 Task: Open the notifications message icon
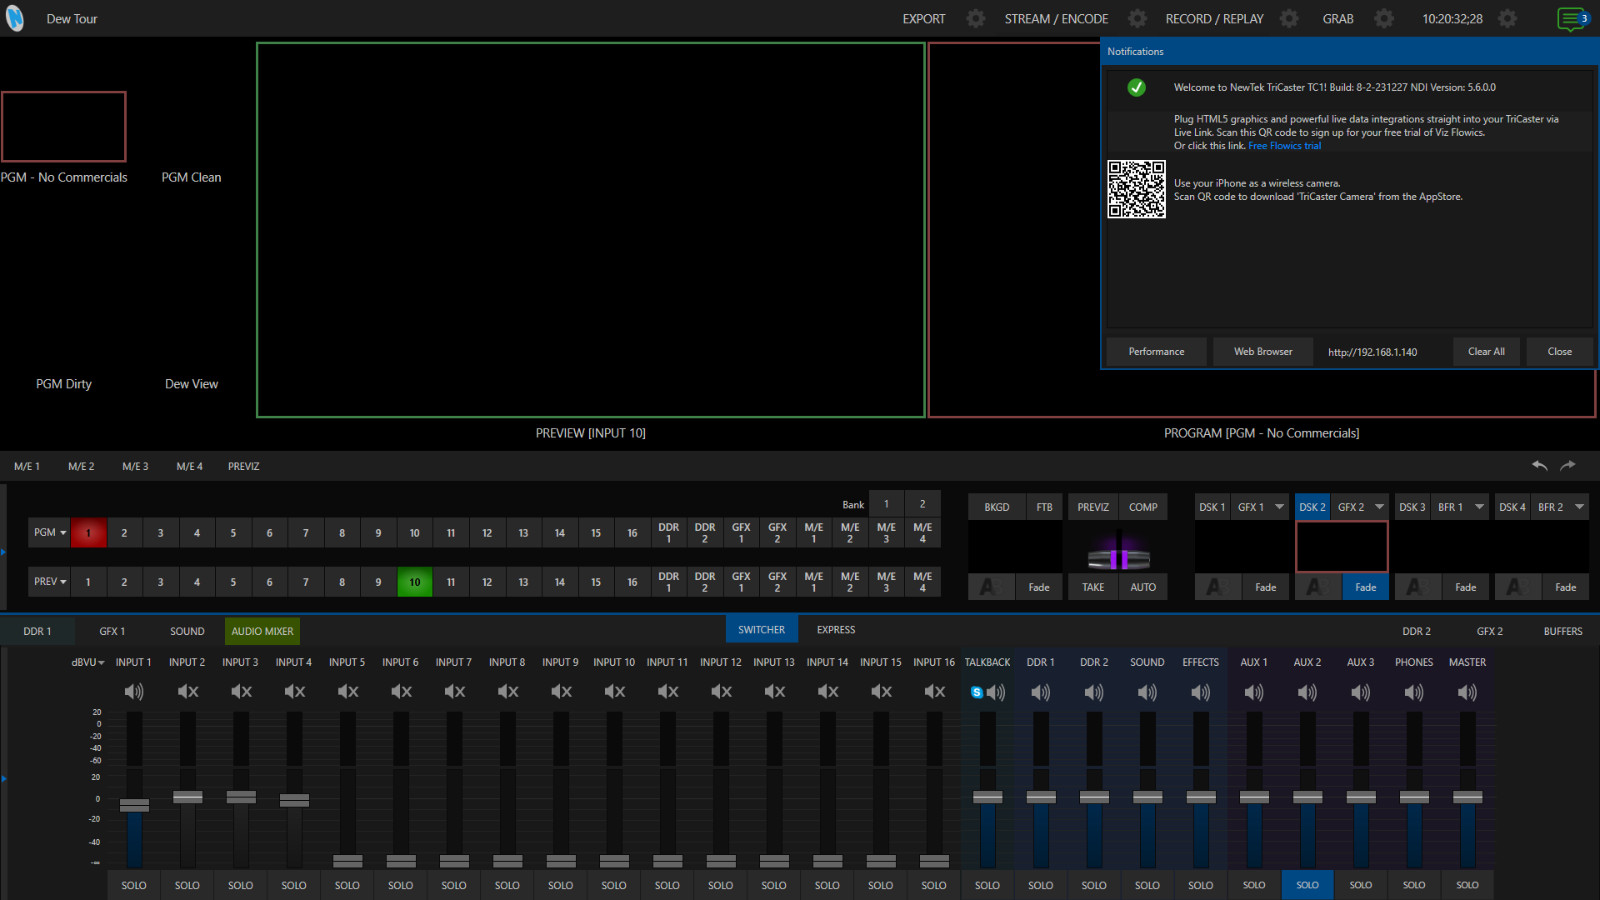coord(1572,19)
